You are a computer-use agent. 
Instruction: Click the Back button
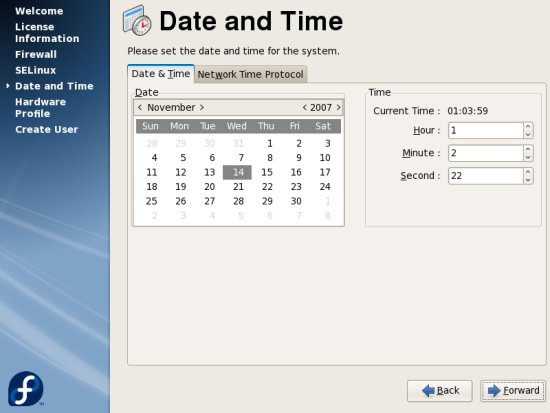tap(440, 391)
